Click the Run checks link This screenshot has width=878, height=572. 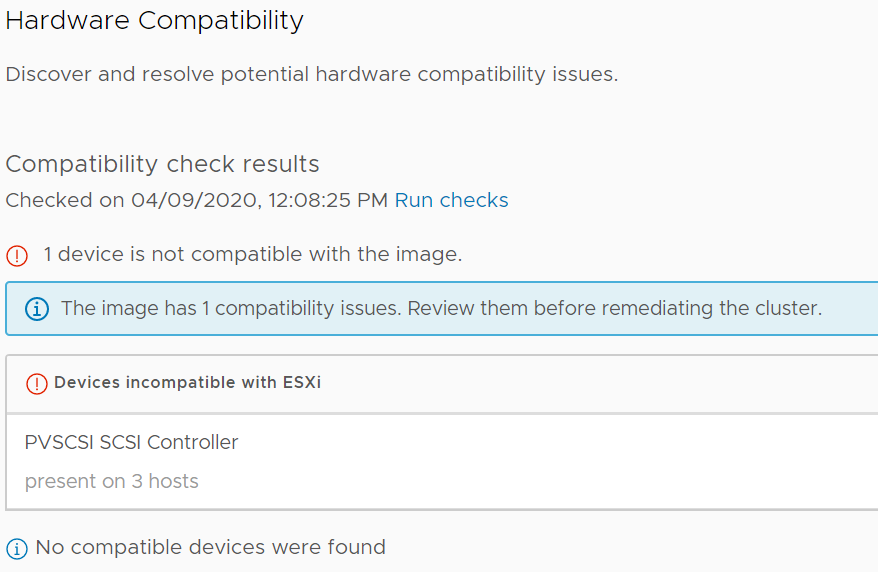[451, 200]
